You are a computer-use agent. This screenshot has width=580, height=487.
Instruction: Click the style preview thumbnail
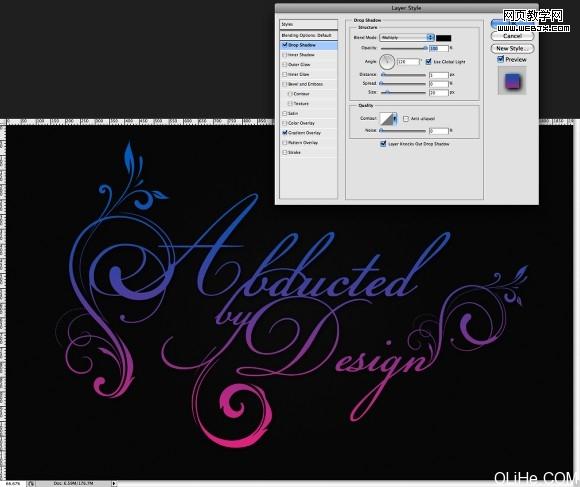pyautogui.click(x=512, y=81)
